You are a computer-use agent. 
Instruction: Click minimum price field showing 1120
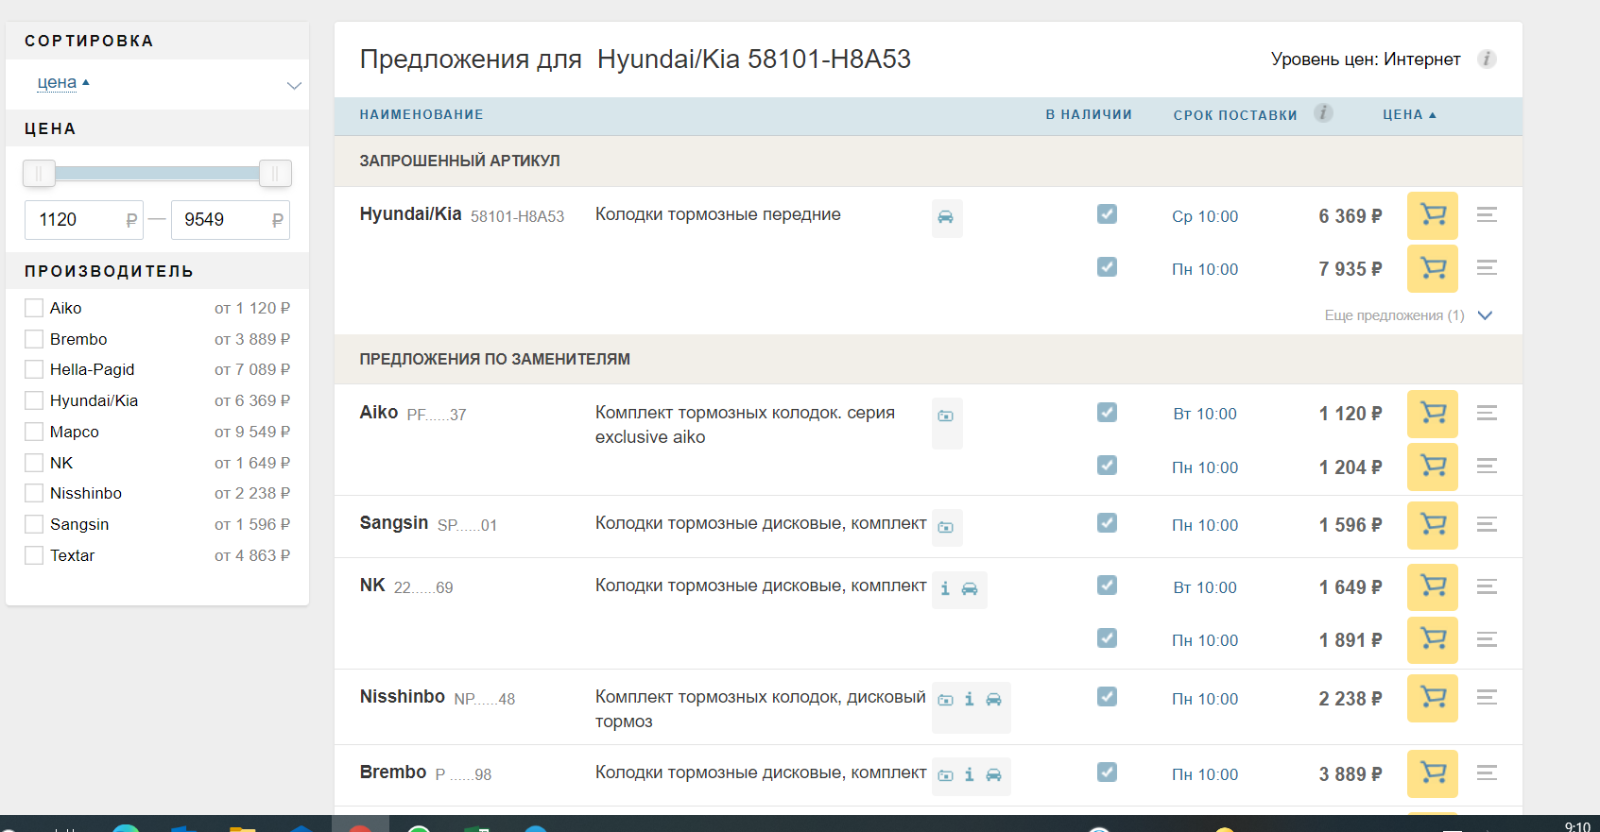coord(84,220)
